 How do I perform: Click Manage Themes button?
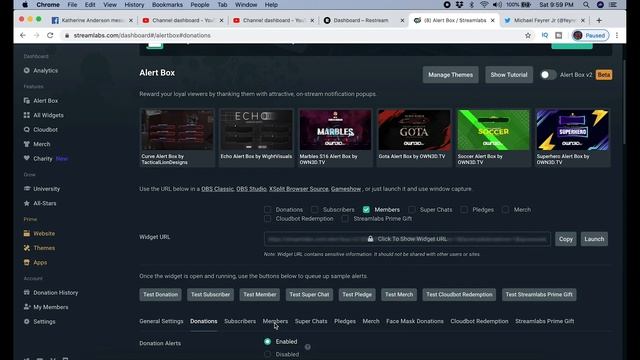coord(451,75)
